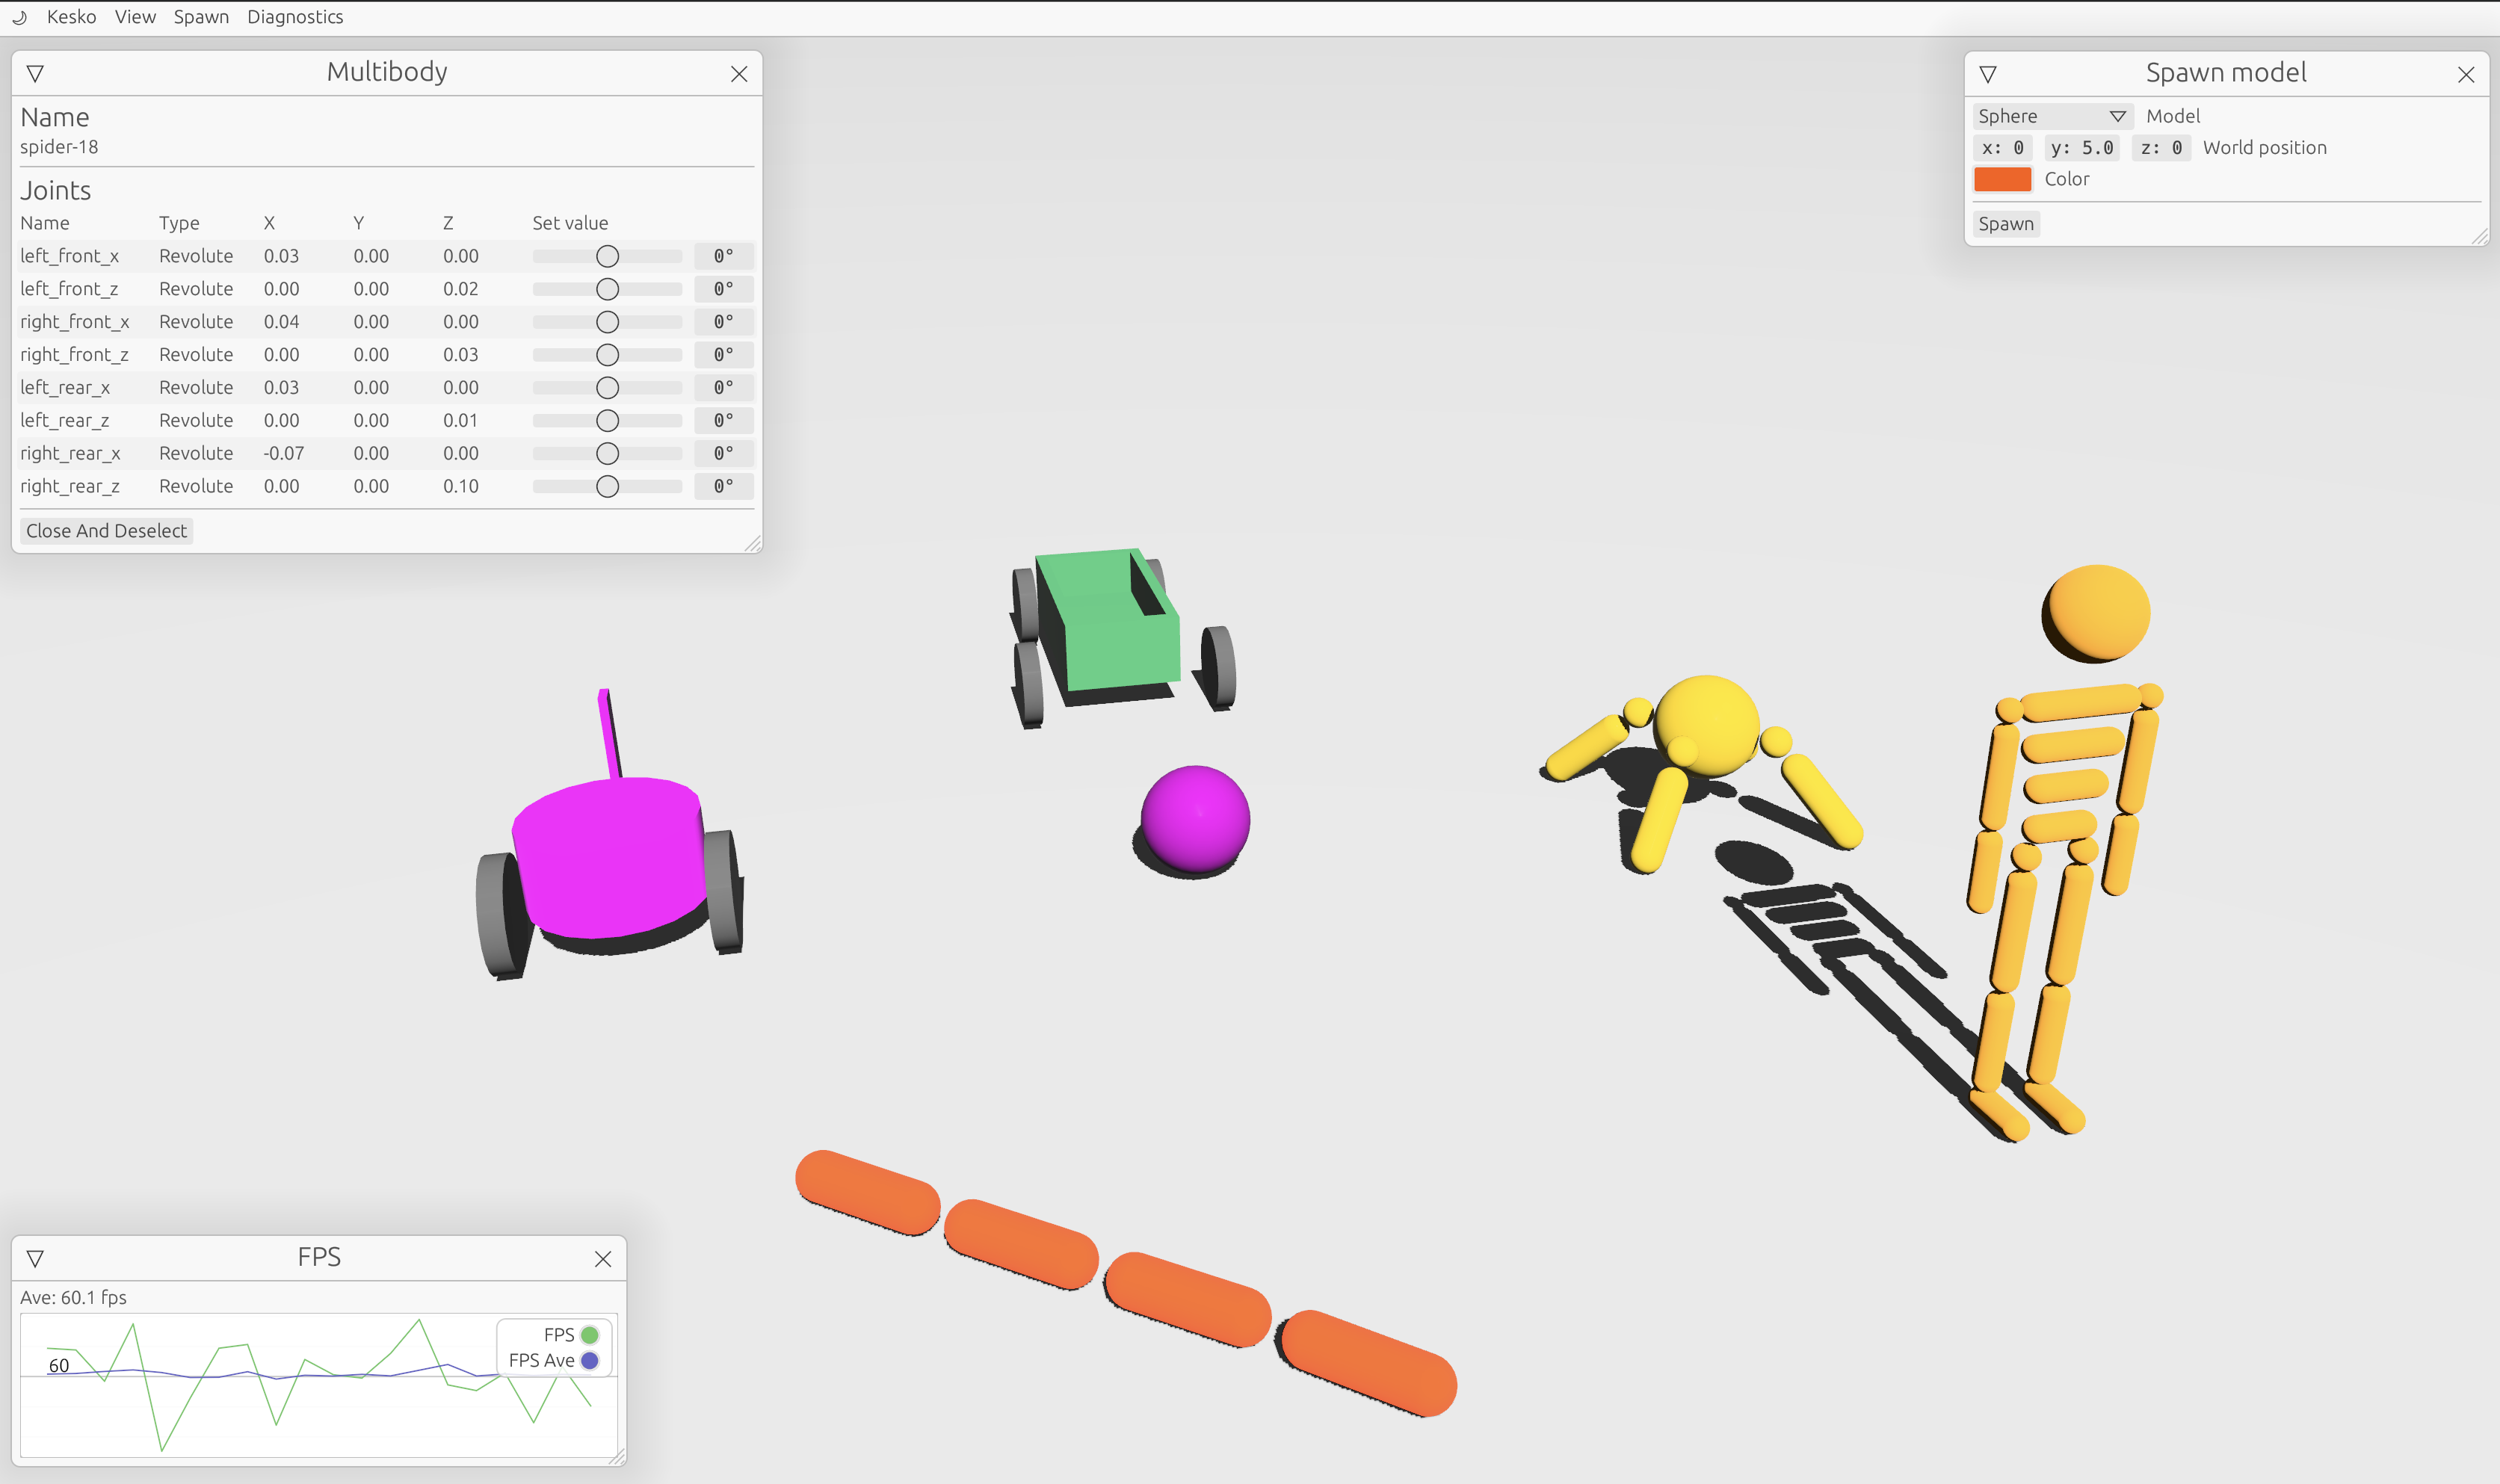Open the Diagnostics menu
This screenshot has width=2500, height=1484.
(295, 17)
